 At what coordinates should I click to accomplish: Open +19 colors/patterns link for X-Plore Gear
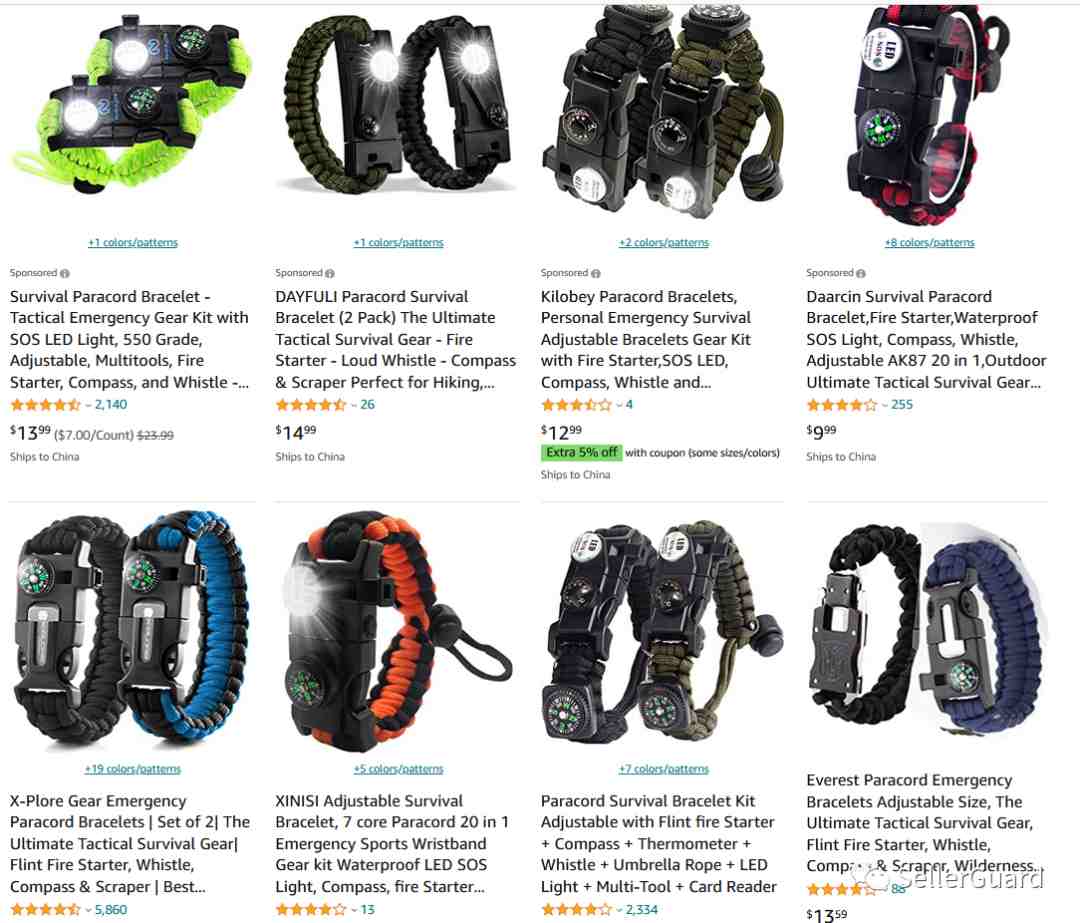click(133, 769)
